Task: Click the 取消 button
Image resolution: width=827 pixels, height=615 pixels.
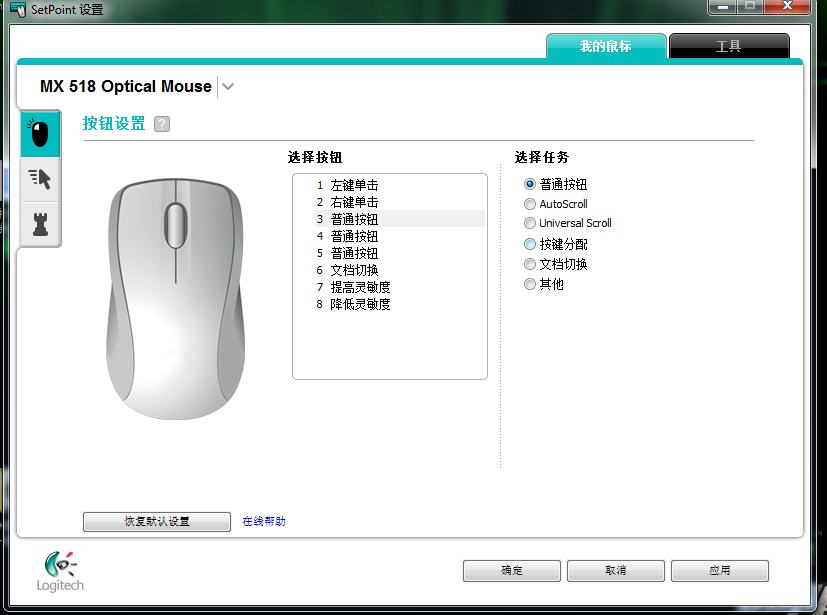Action: click(616, 571)
